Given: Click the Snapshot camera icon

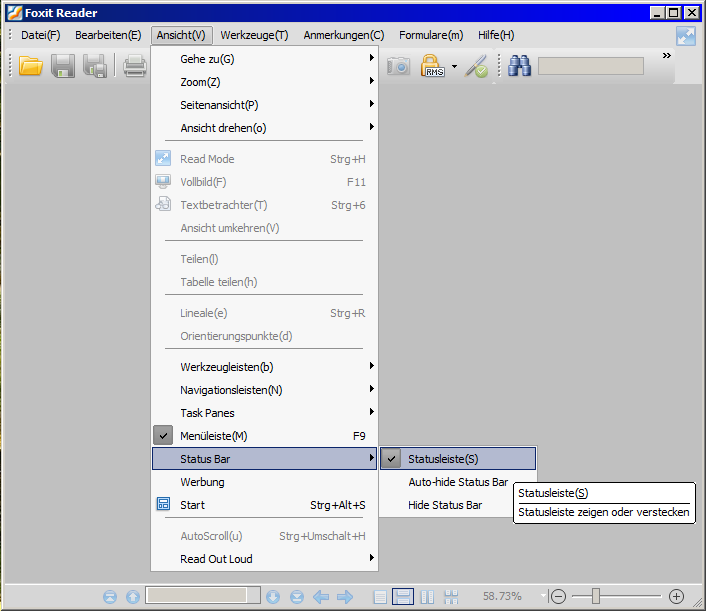Looking at the screenshot, I should point(398,66).
